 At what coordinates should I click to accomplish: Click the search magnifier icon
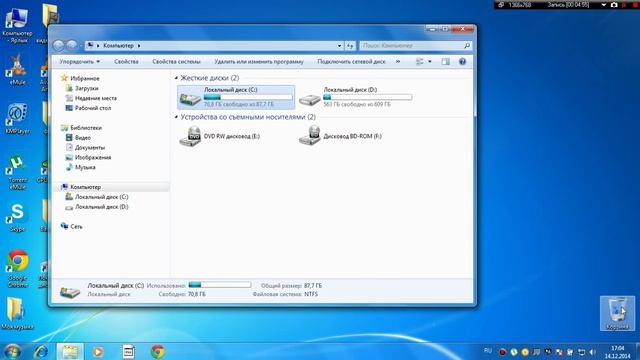(x=467, y=46)
